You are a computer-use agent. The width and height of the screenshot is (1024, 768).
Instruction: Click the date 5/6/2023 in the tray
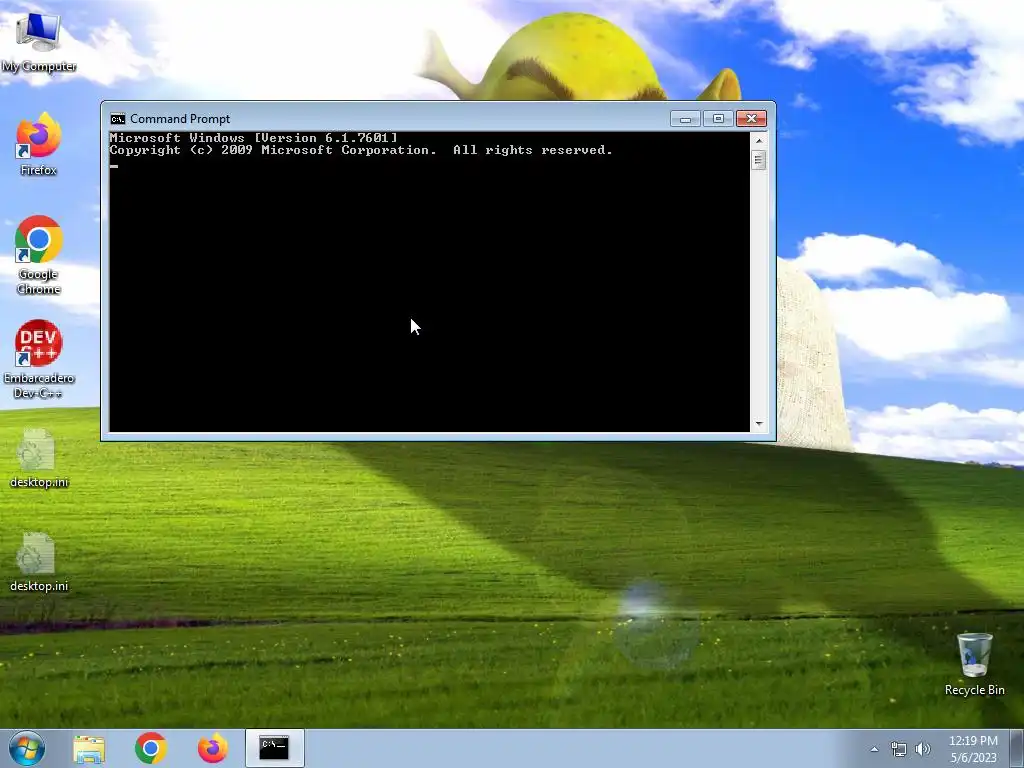[x=973, y=758]
